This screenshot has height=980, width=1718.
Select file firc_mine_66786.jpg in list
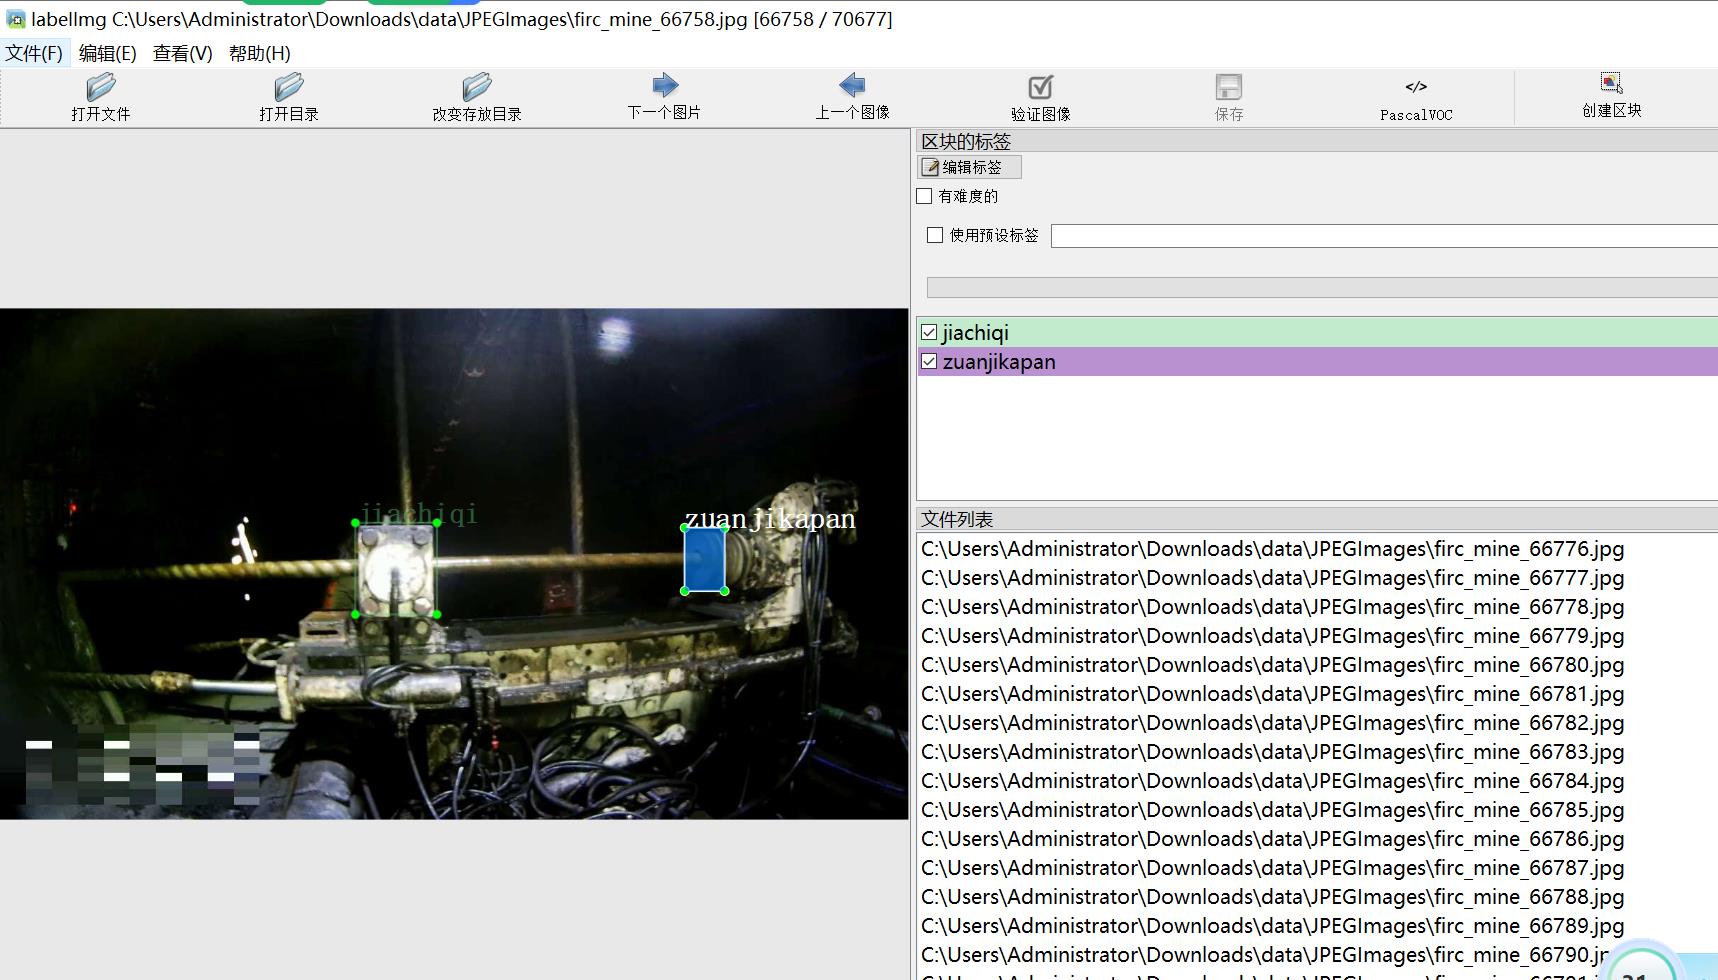coord(1272,838)
